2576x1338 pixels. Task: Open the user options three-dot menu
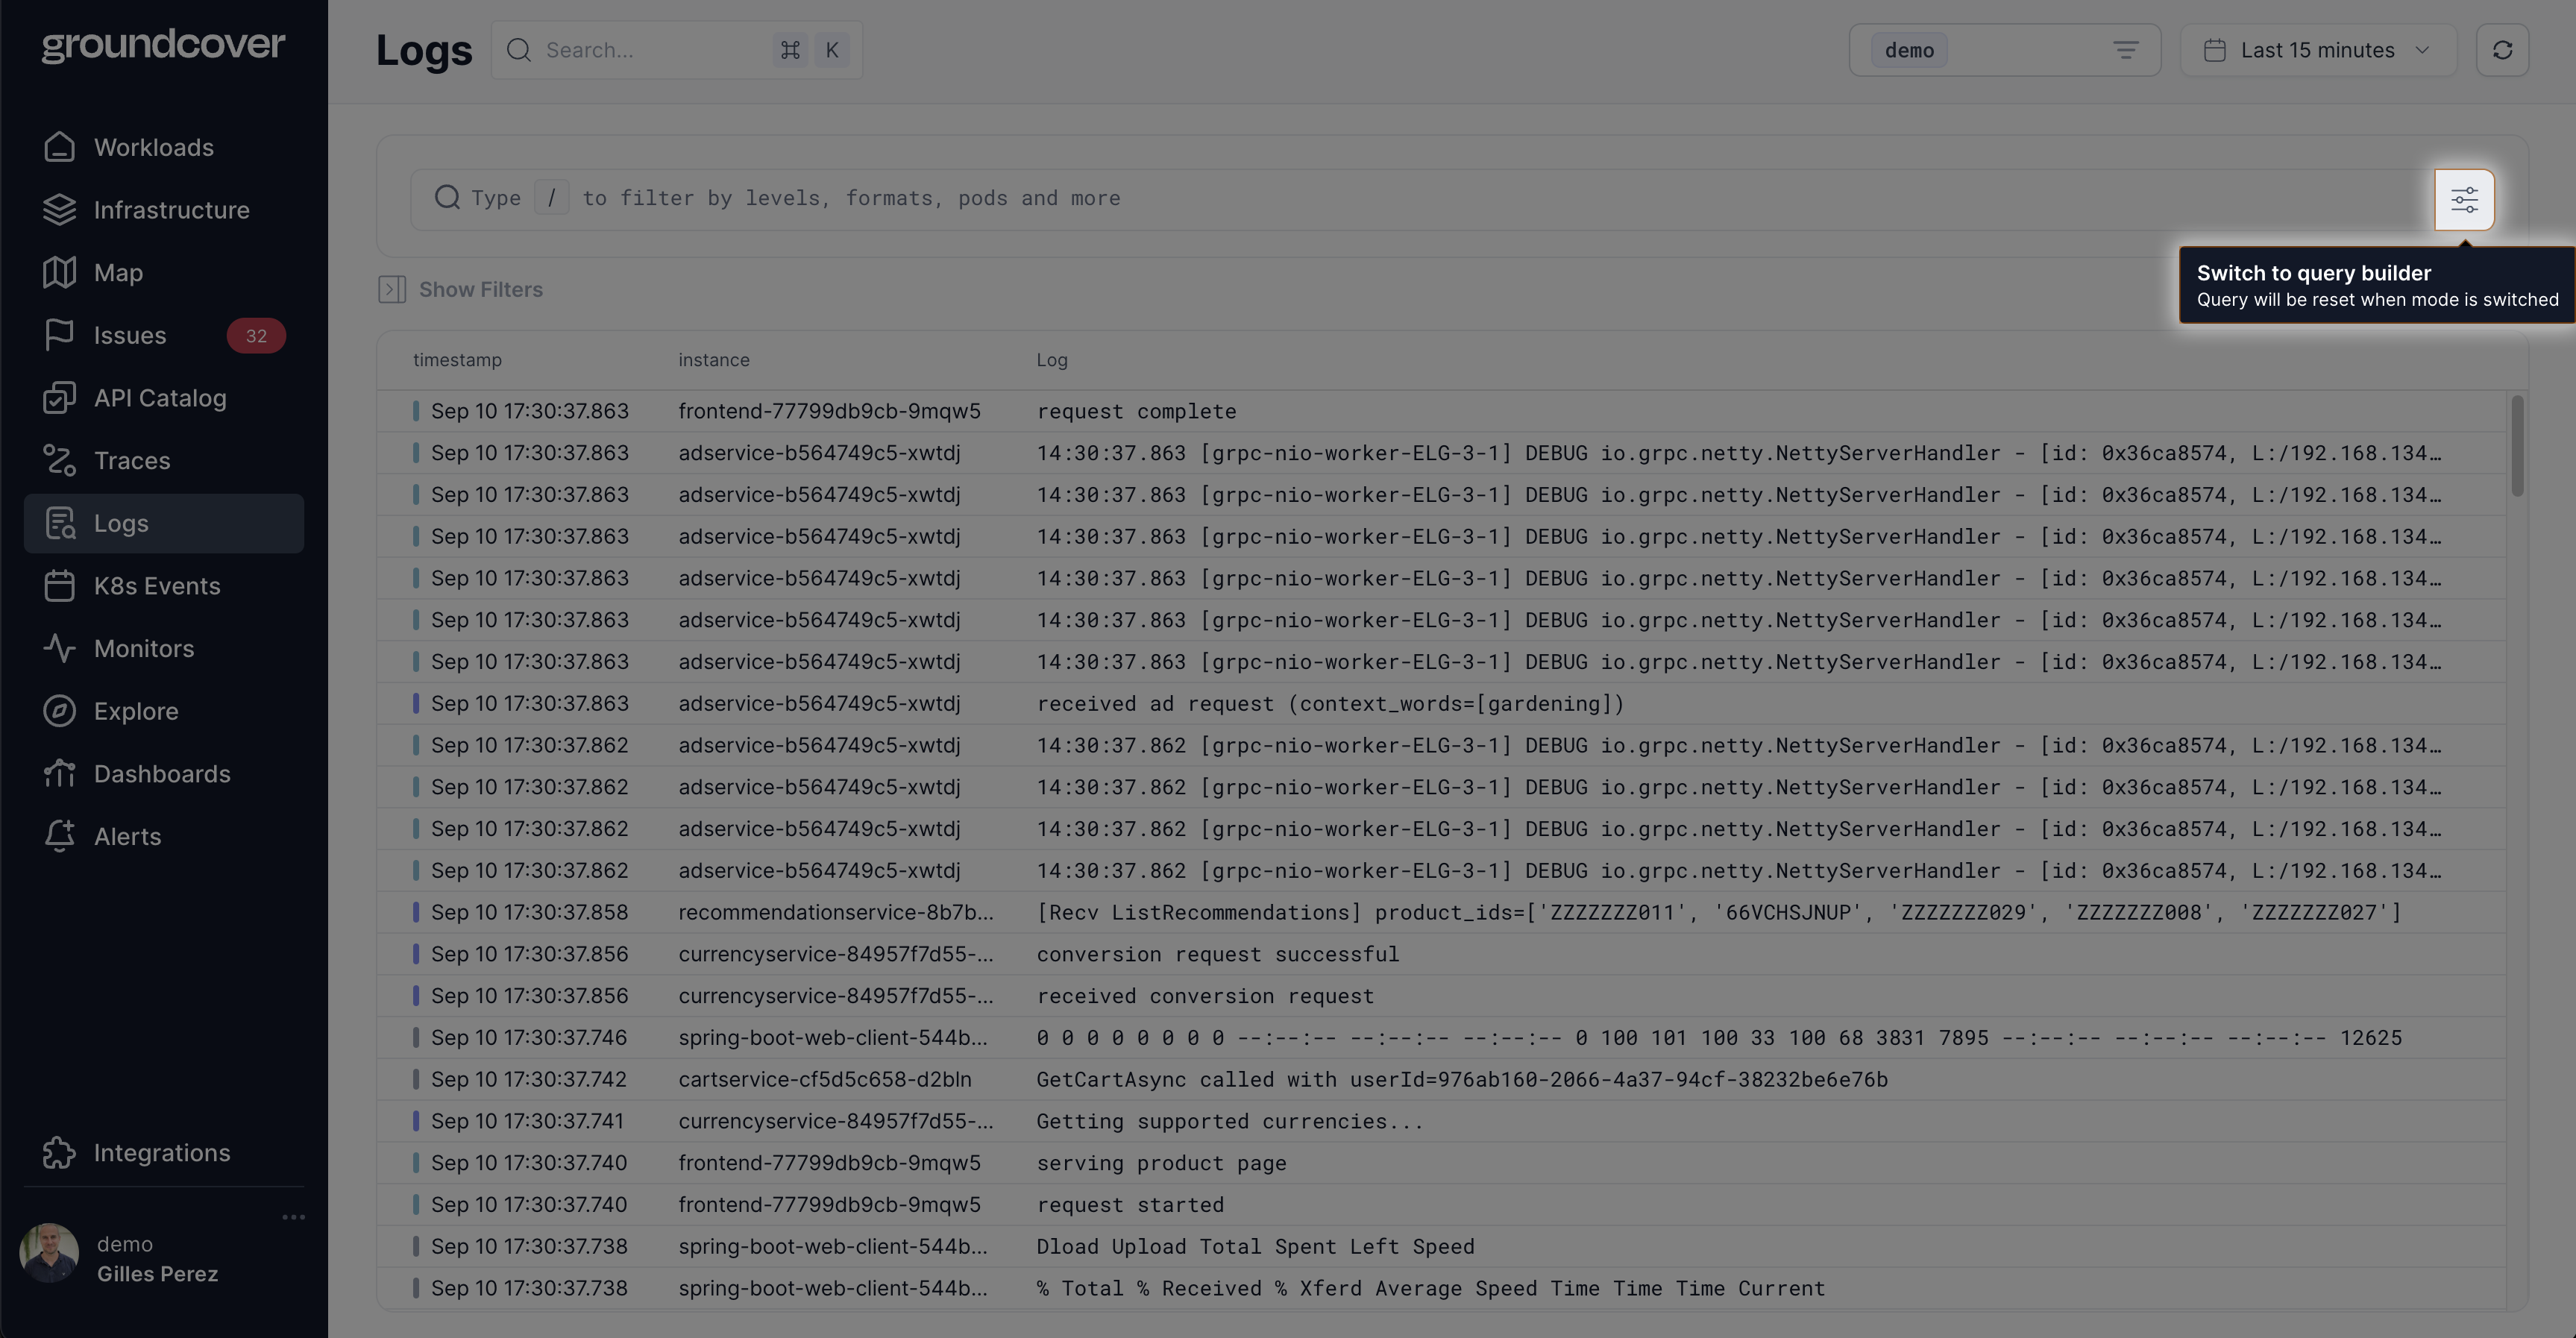(293, 1217)
